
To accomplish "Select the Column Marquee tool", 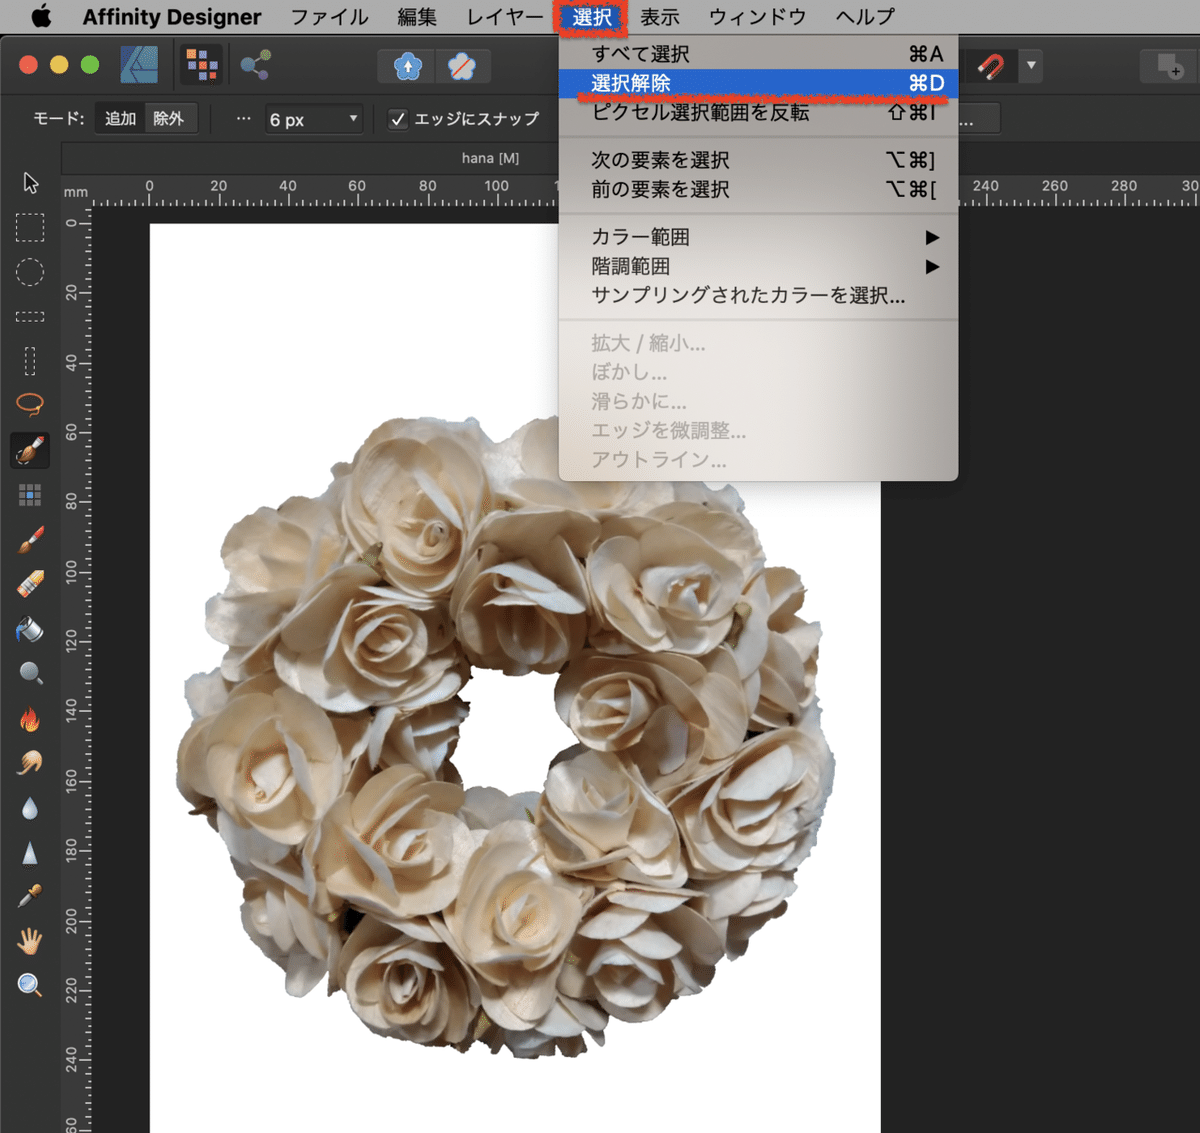I will [30, 360].
